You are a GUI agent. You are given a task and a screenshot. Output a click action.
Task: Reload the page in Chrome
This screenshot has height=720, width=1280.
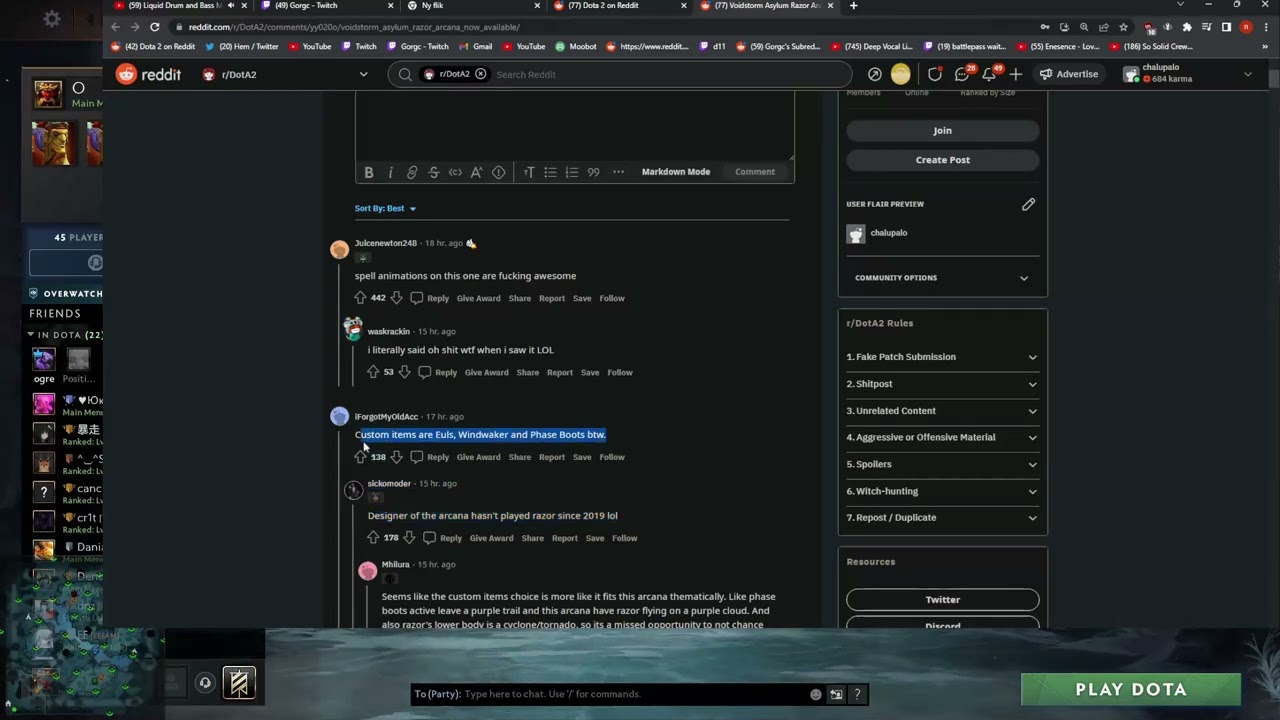(x=154, y=27)
